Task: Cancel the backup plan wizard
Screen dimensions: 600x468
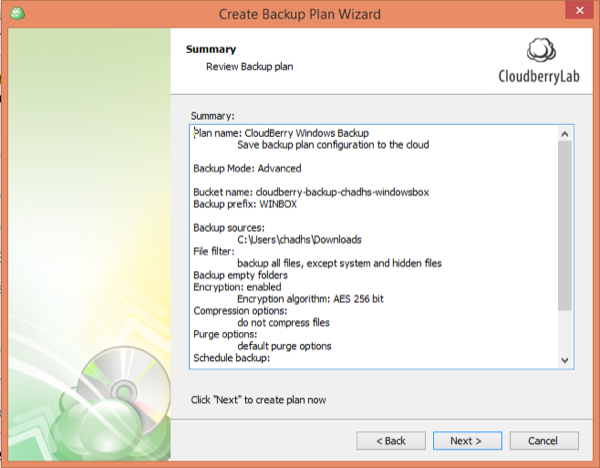Action: pos(544,441)
